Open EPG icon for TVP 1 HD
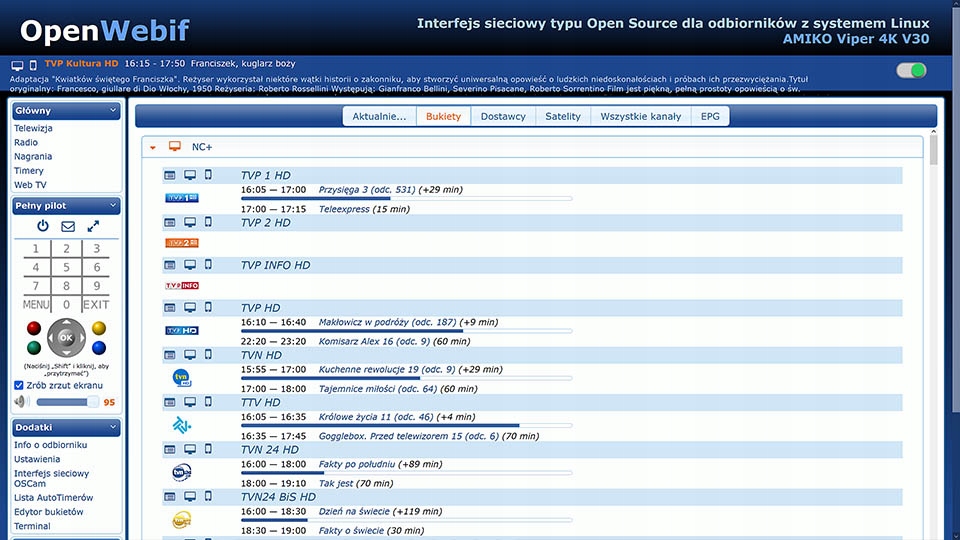 170,175
